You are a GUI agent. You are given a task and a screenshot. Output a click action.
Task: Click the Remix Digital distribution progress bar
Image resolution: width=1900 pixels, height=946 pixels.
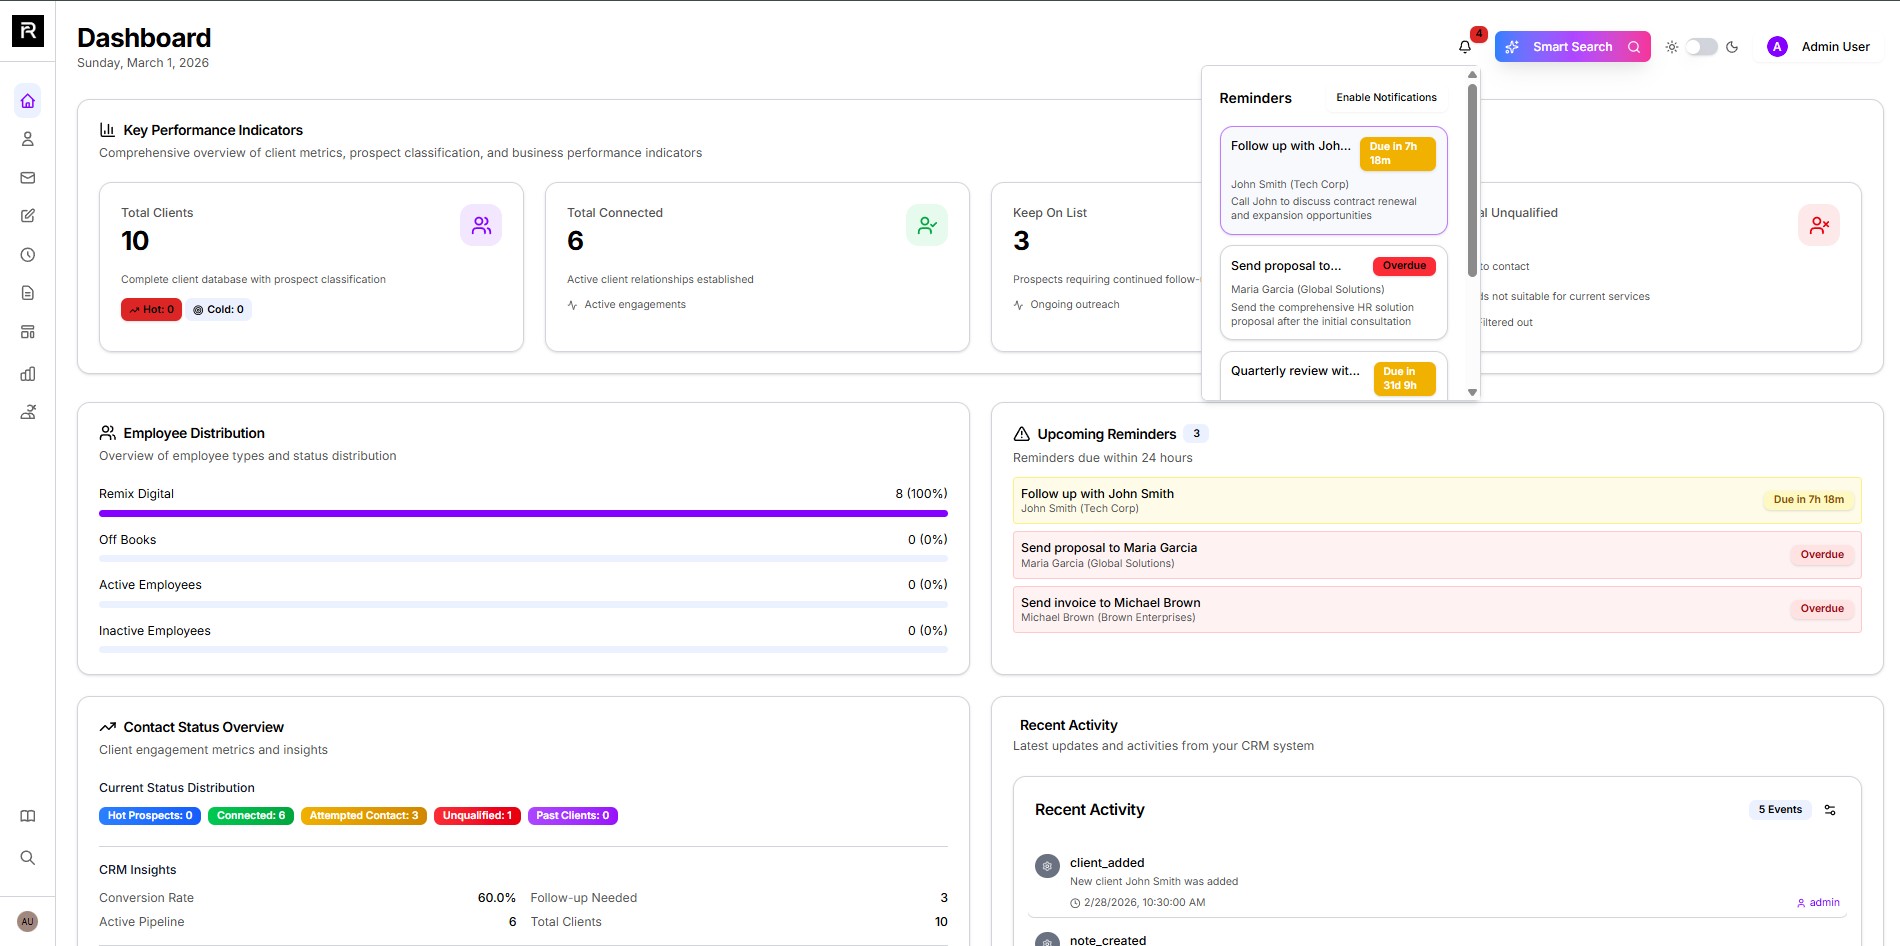tap(522, 513)
